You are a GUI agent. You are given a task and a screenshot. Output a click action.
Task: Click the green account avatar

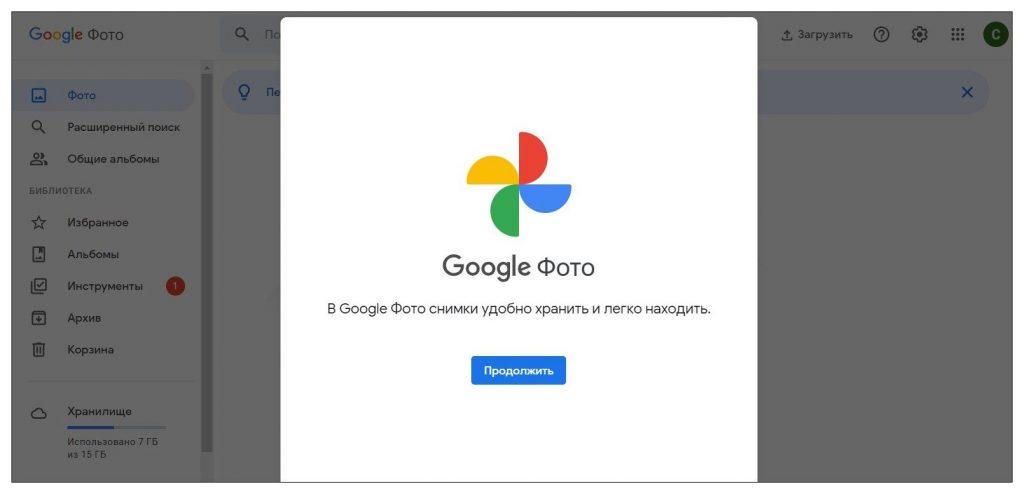995,35
